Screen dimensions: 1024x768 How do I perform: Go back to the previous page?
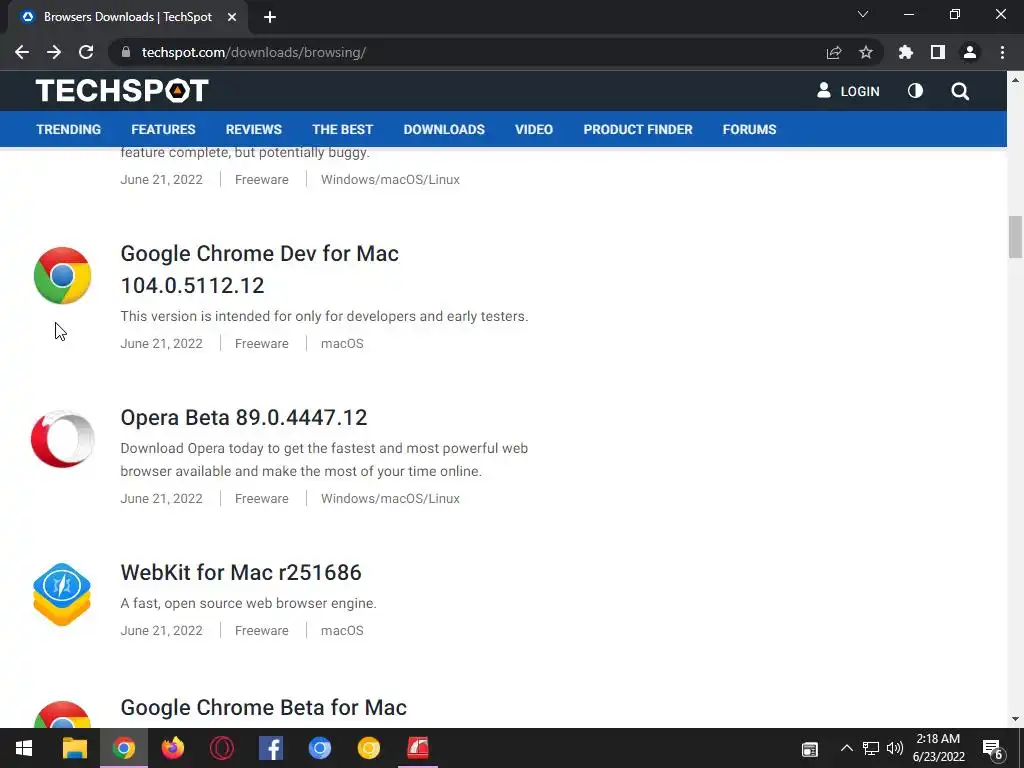point(22,52)
